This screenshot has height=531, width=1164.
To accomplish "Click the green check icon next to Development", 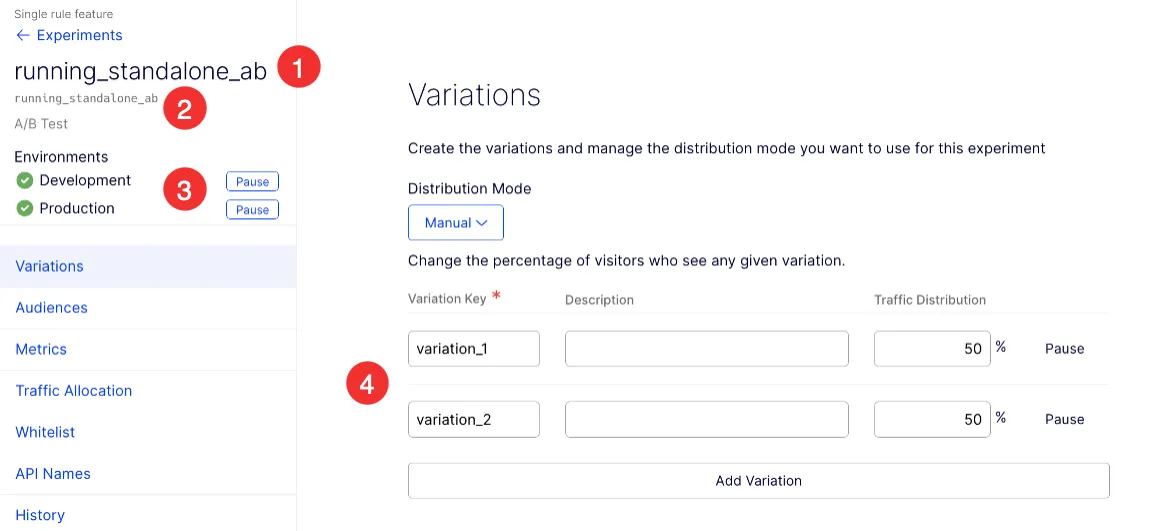I will pyautogui.click(x=24, y=180).
